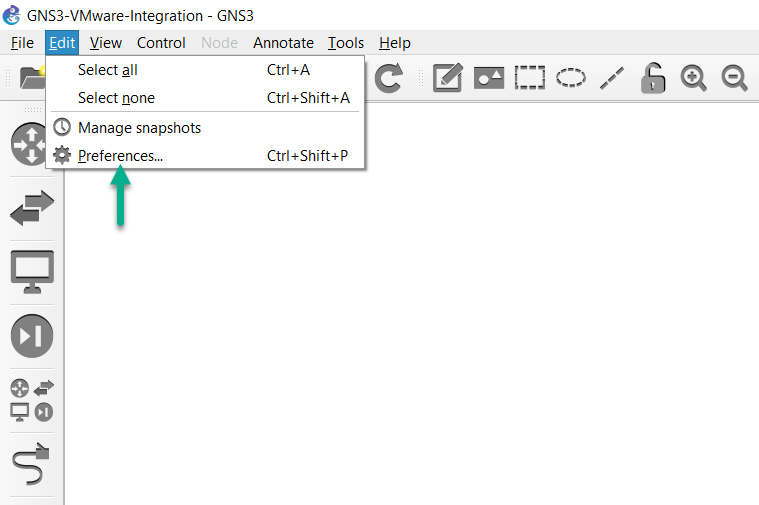Open the Help menu

point(395,43)
